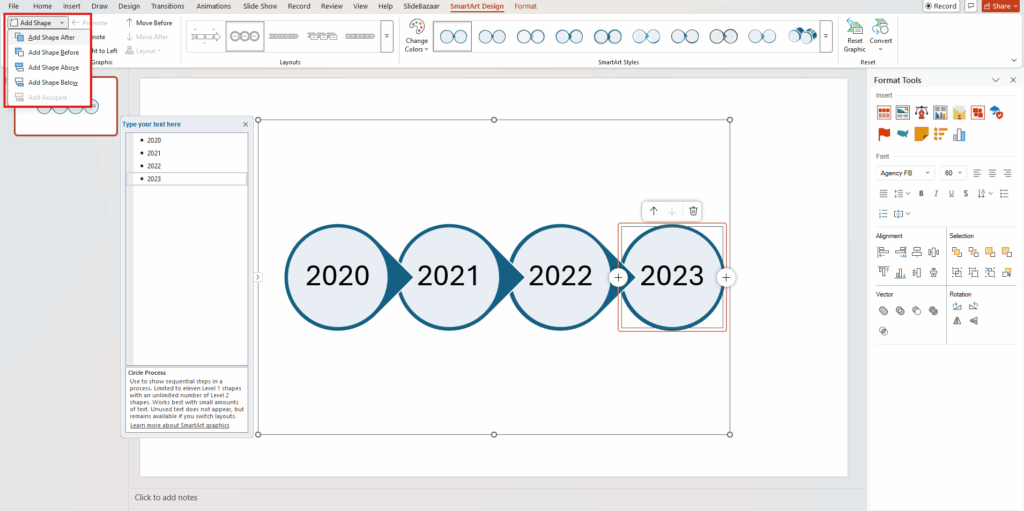Click the 2022 bullet in text pane
Screen dimensions: 1024x511
154,166
